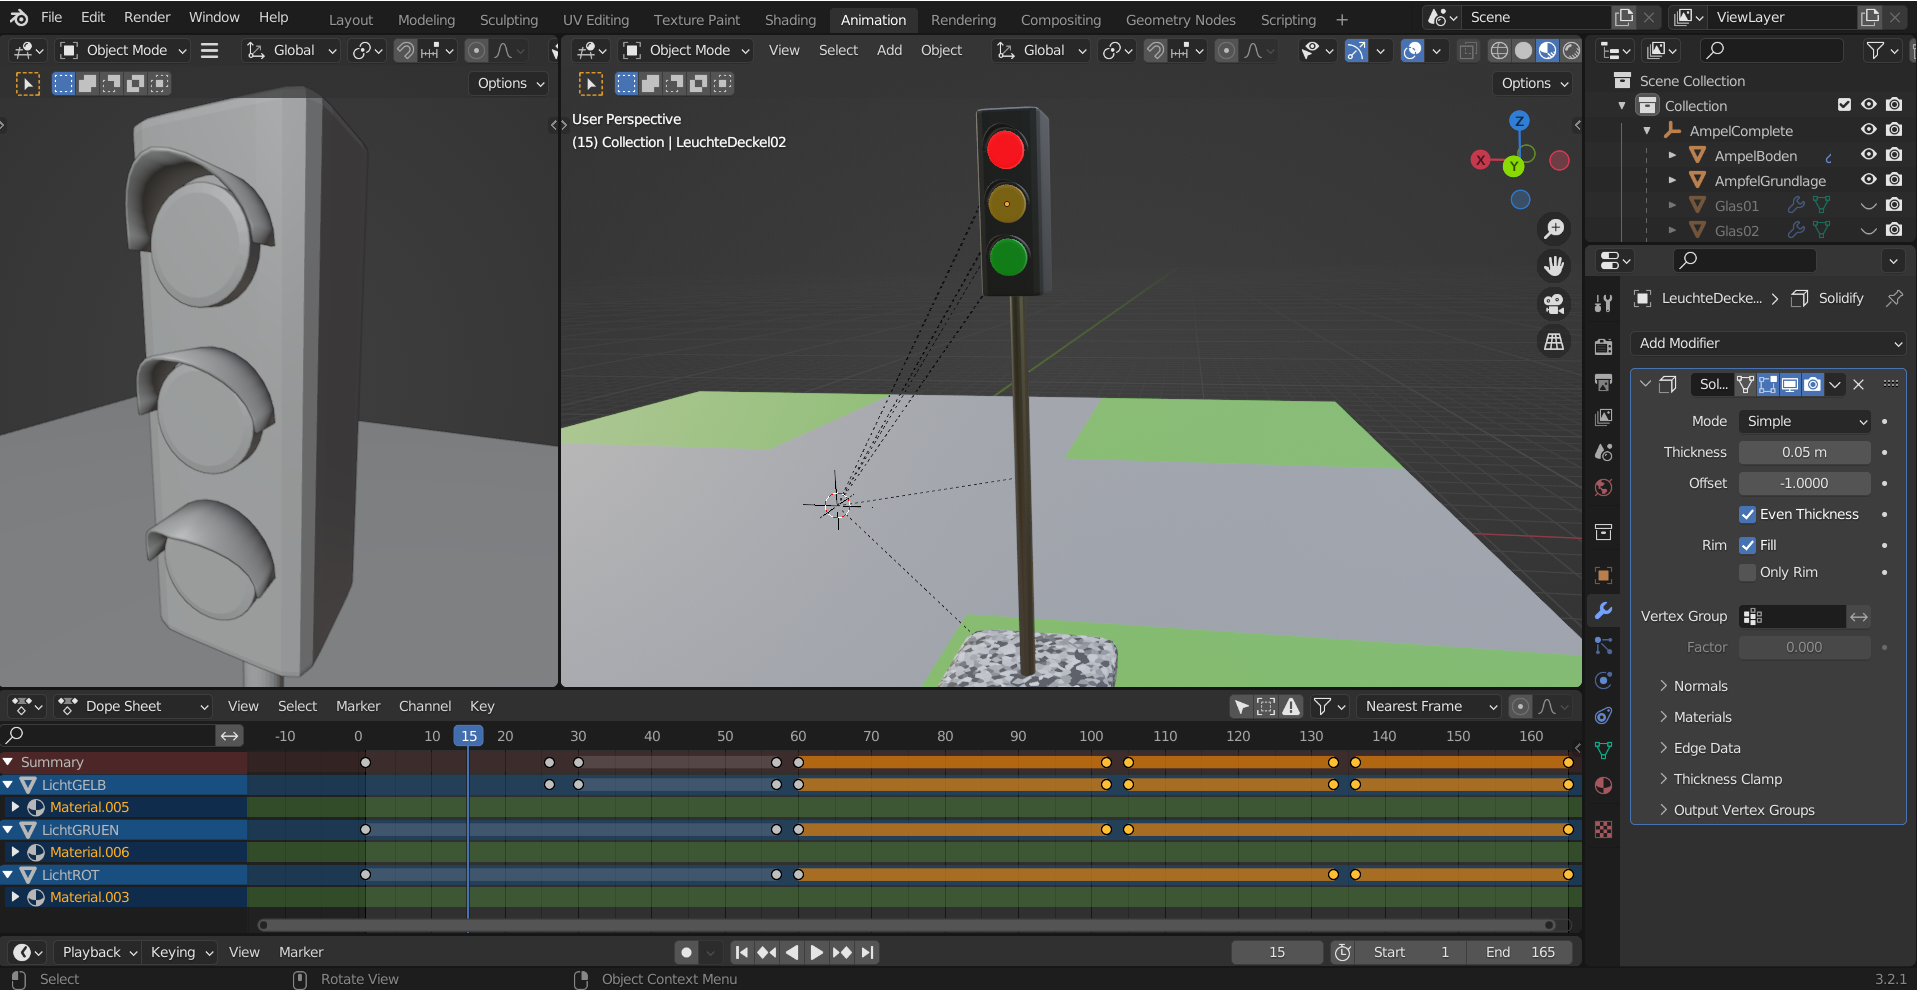This screenshot has width=1917, height=990.
Task: Enable Only Rim checkbox
Action: [1747, 572]
